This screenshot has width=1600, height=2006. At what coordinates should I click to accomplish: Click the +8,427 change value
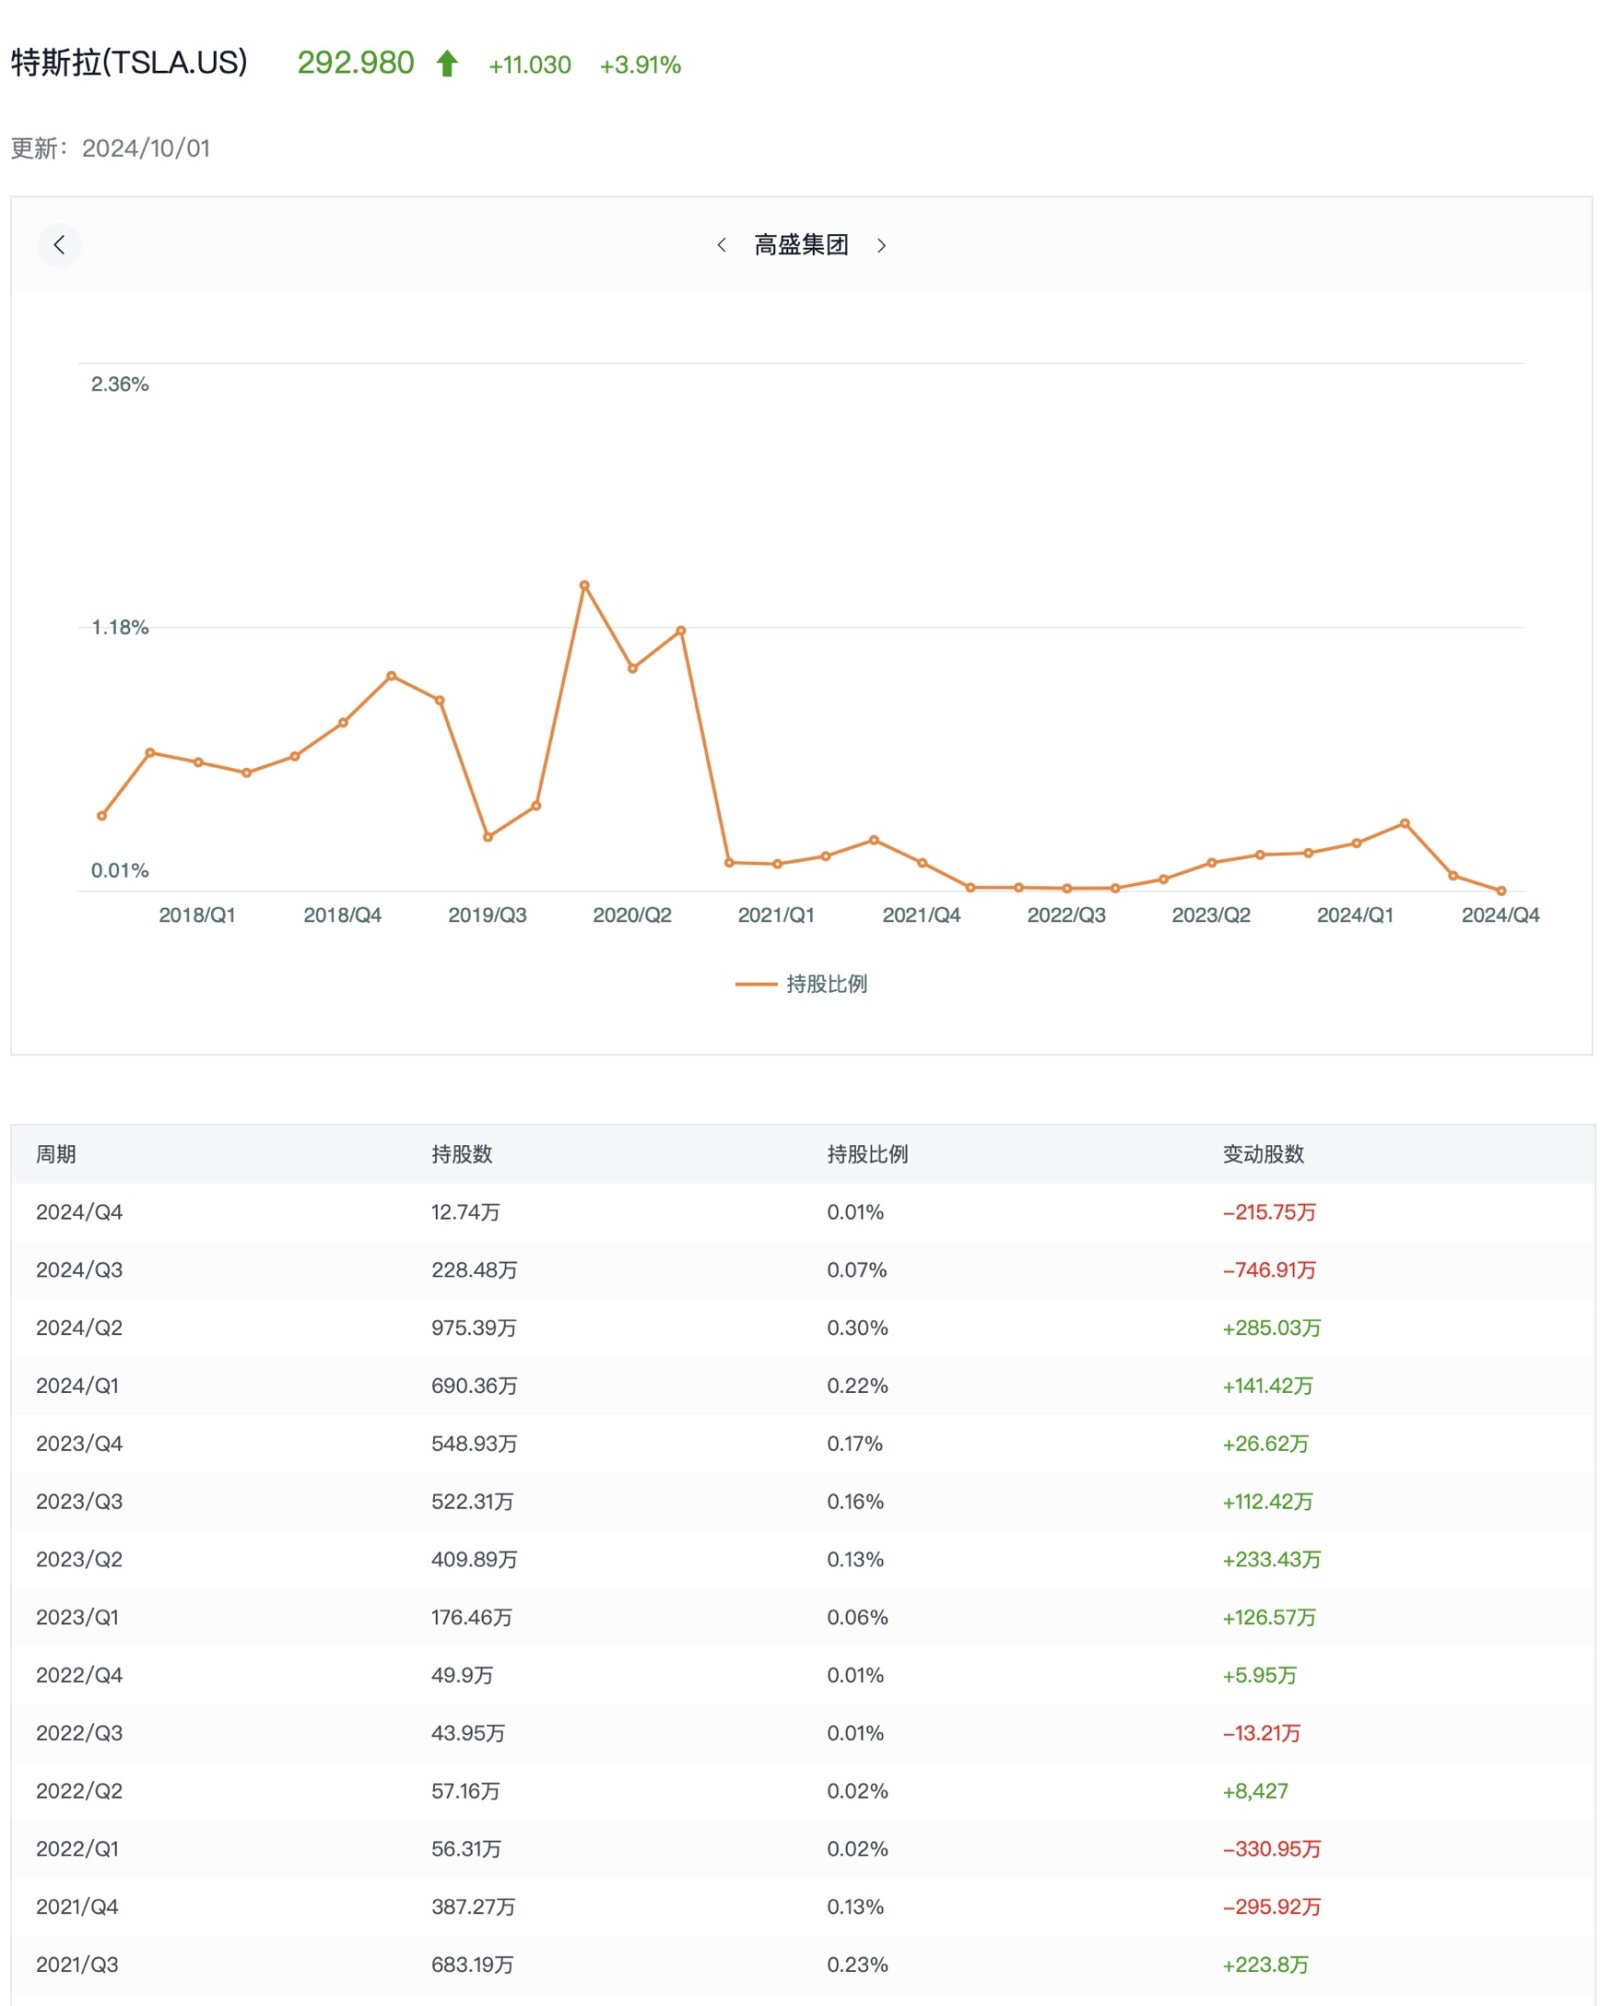[1255, 1792]
